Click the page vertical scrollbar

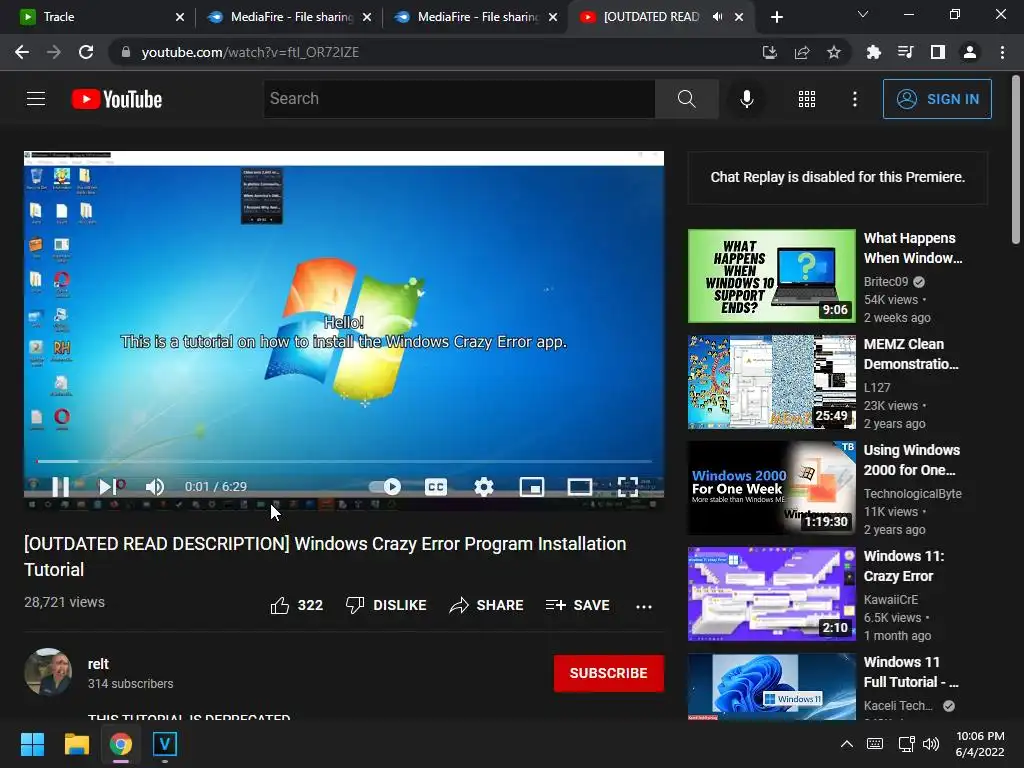click(x=1016, y=161)
